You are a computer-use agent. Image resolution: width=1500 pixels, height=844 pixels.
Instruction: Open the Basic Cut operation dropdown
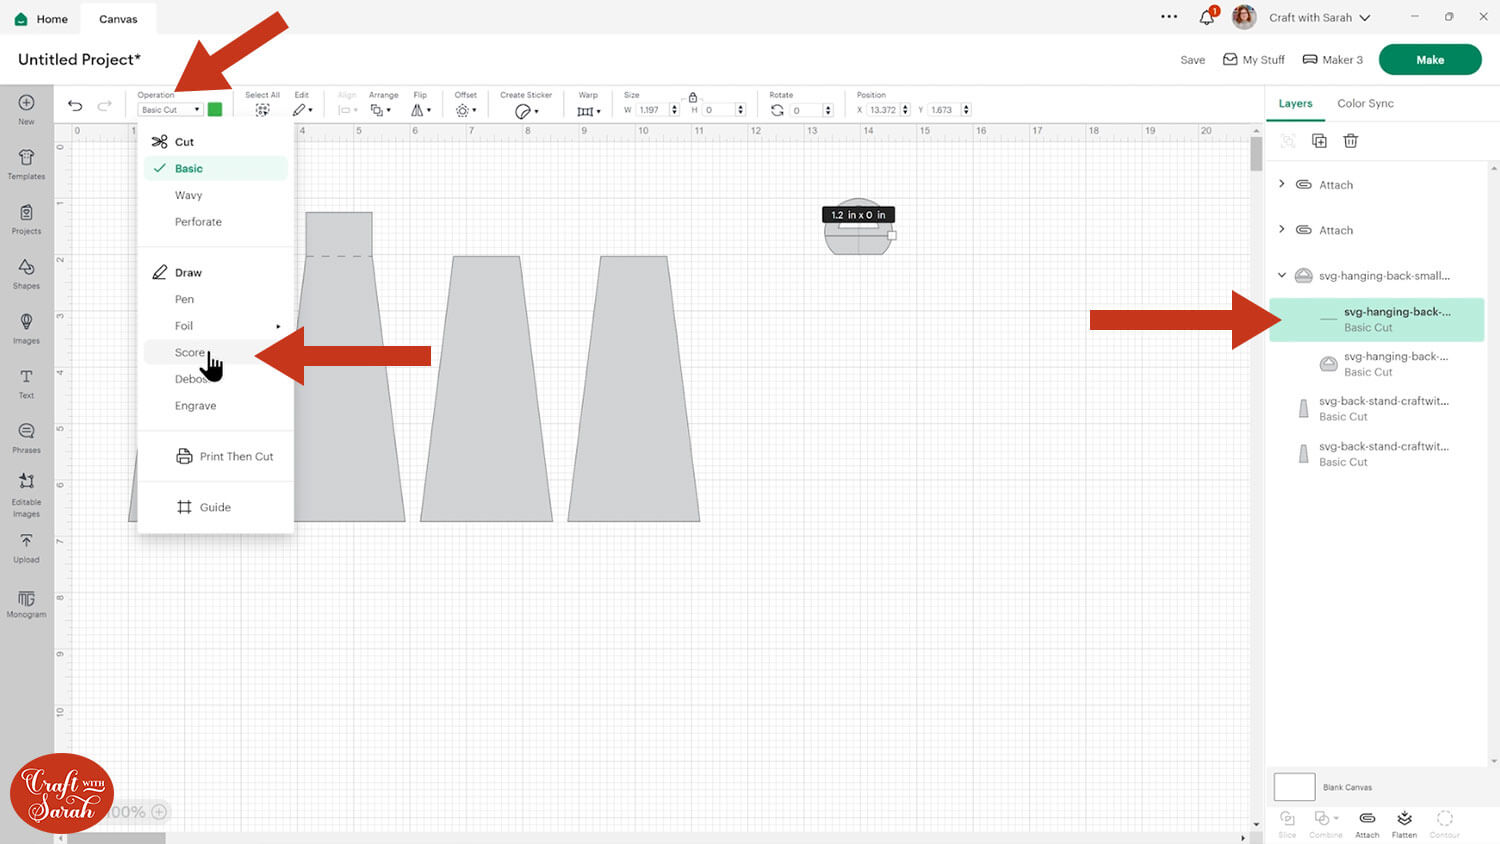tap(168, 109)
